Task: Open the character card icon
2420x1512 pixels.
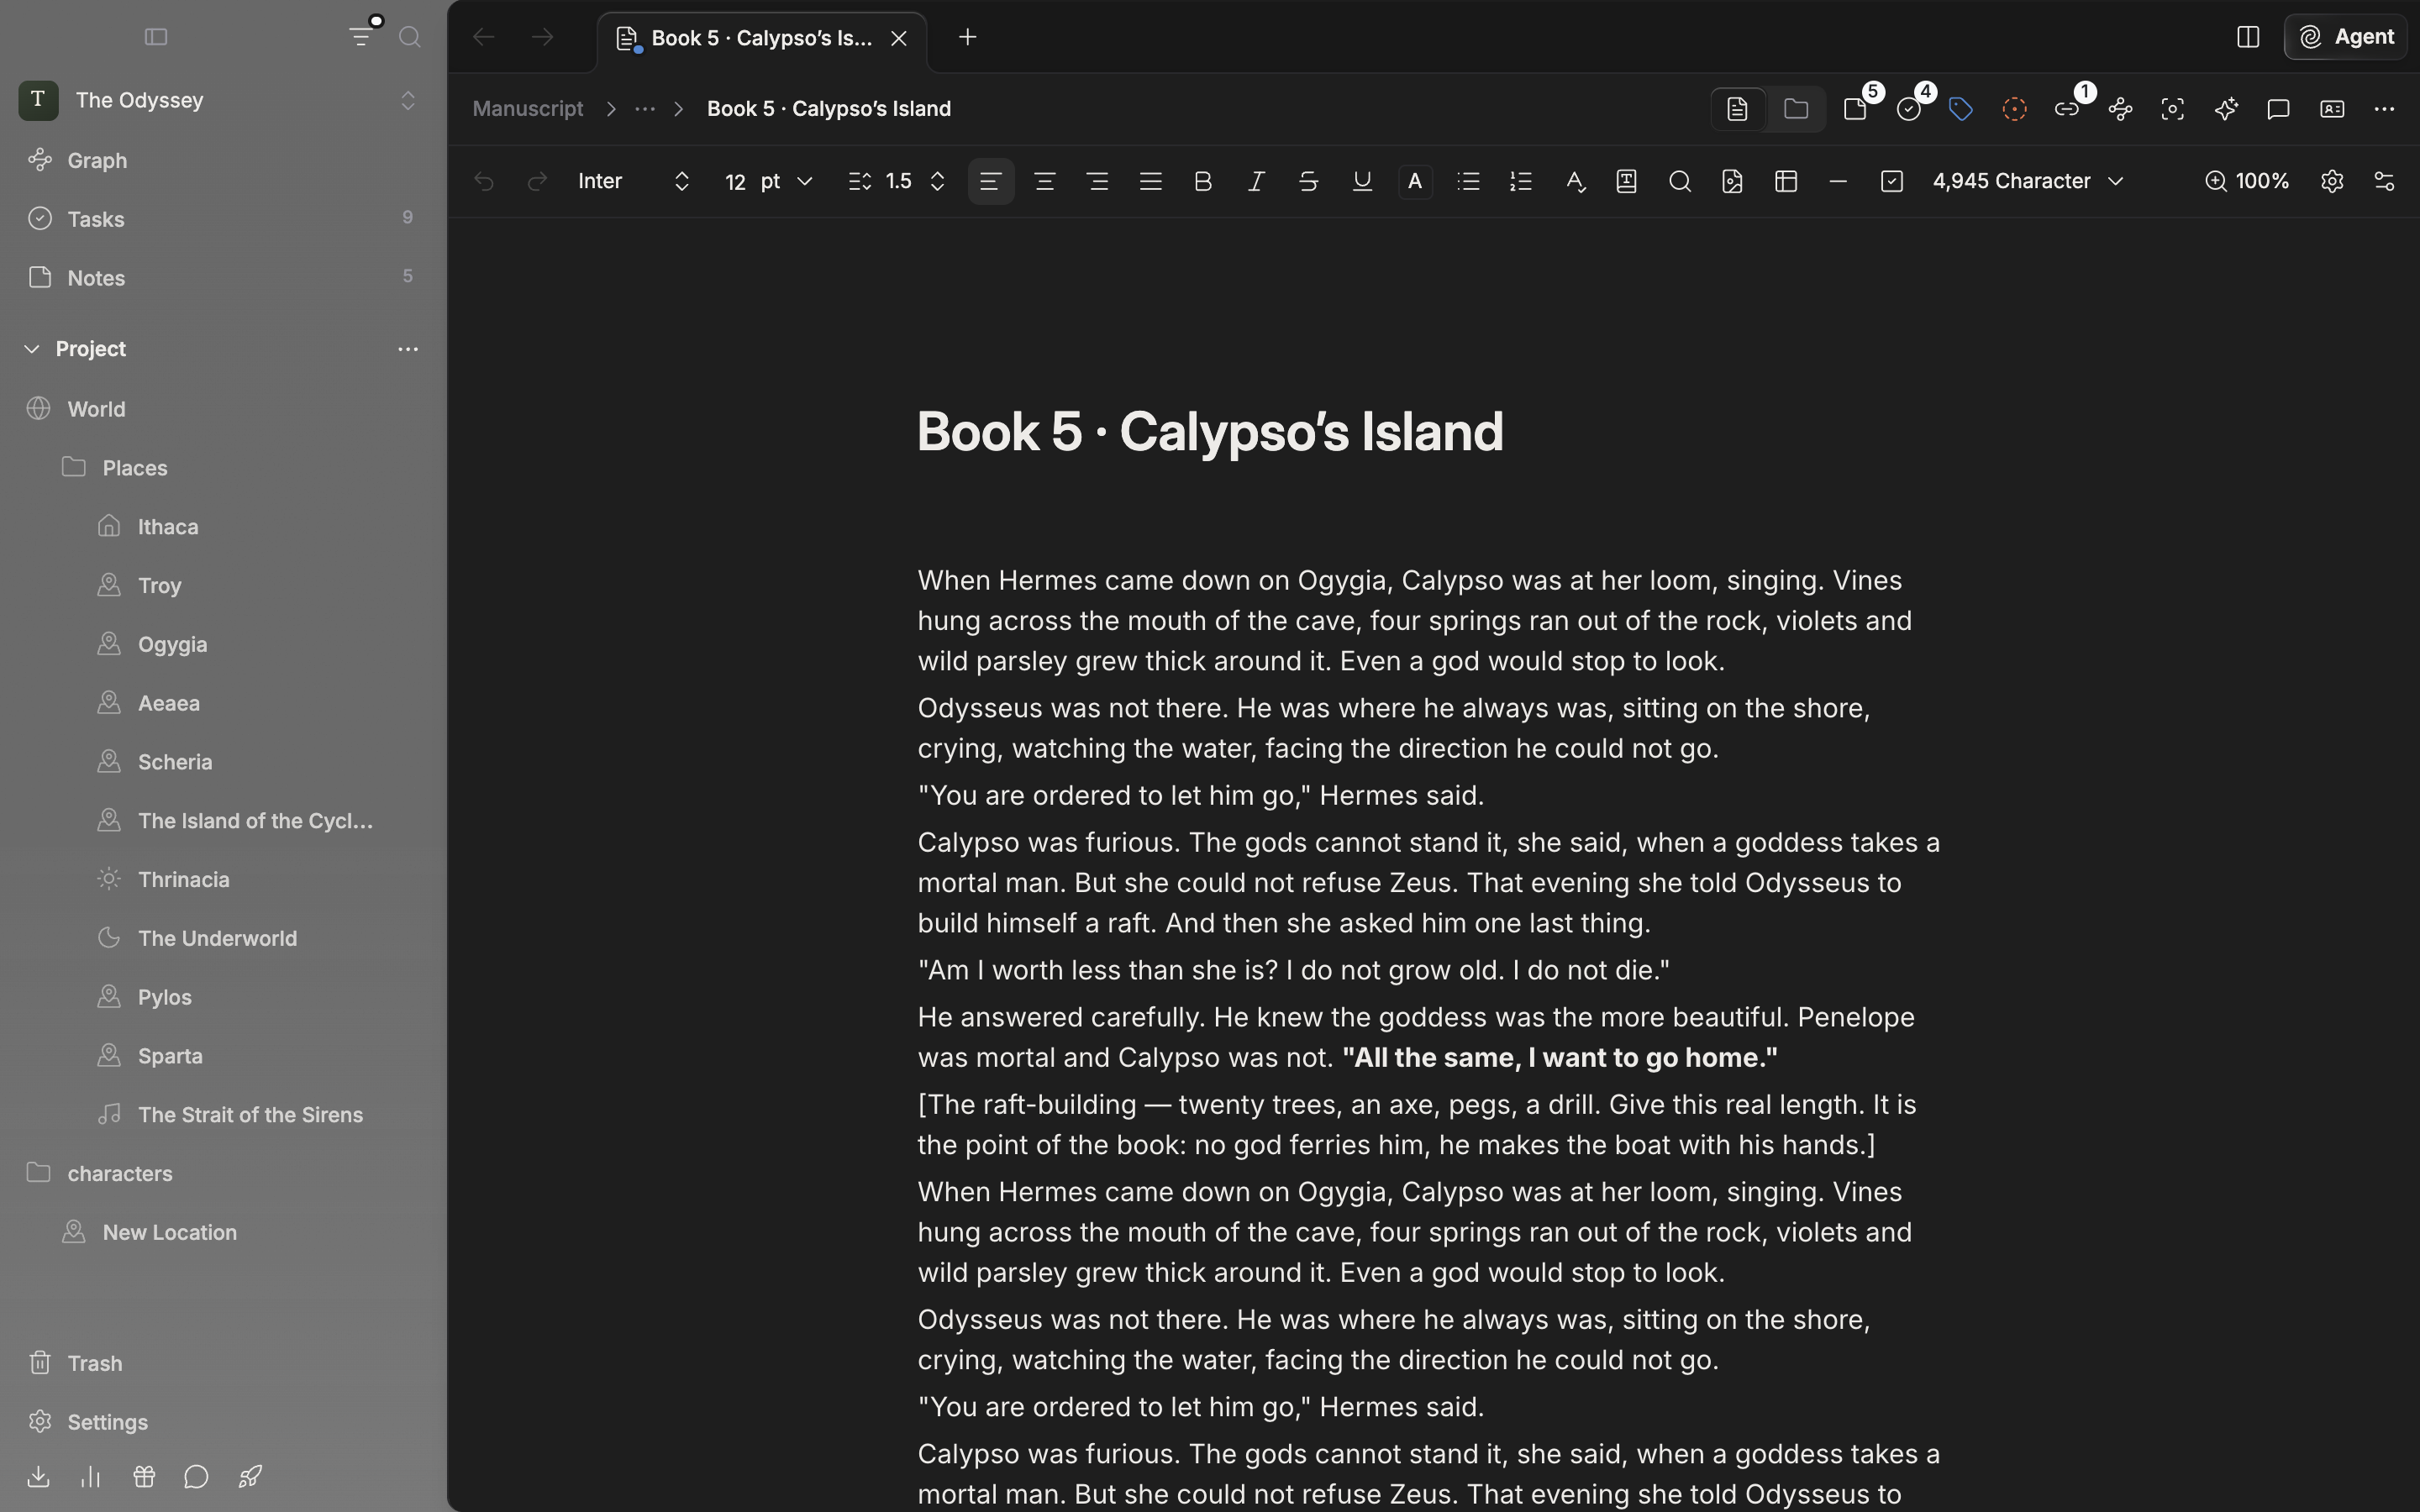Action: pyautogui.click(x=2332, y=109)
